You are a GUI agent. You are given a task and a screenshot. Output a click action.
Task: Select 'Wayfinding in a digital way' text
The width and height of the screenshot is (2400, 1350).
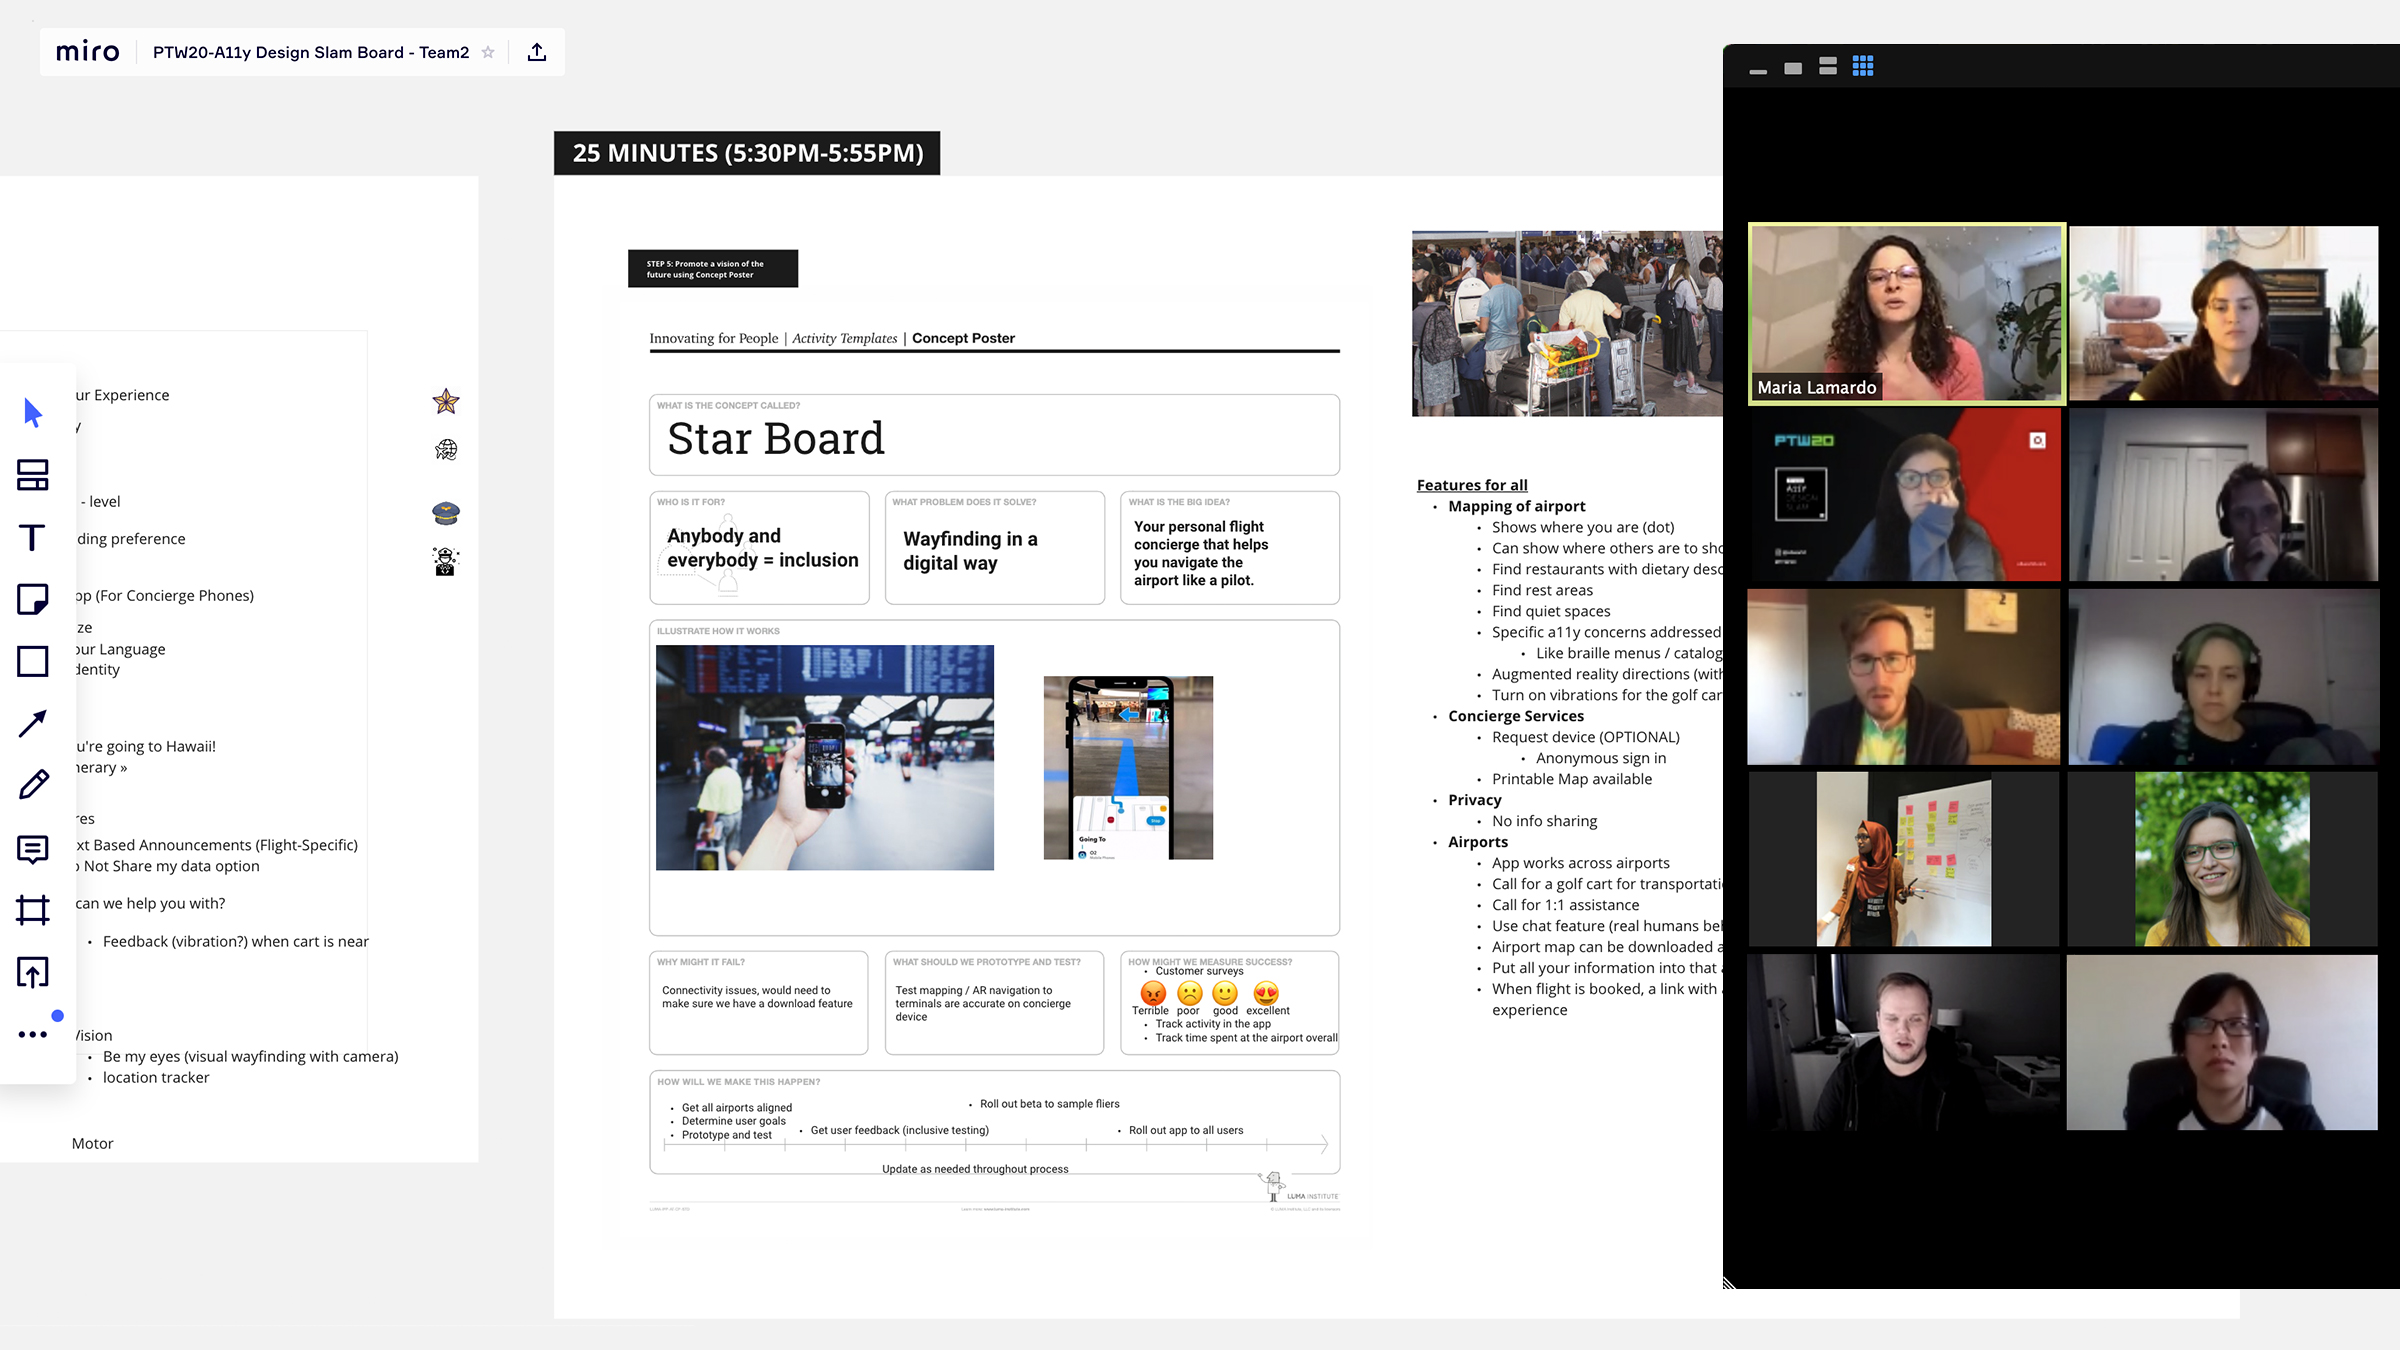(970, 551)
